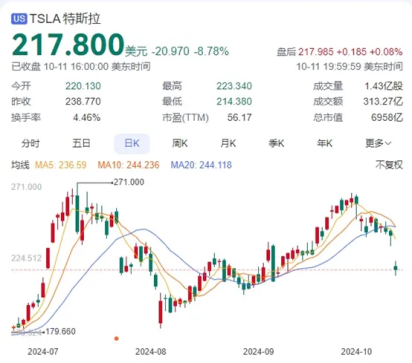The width and height of the screenshot is (412, 363).
Task: Click the US market badge icon
Action: pyautogui.click(x=19, y=18)
